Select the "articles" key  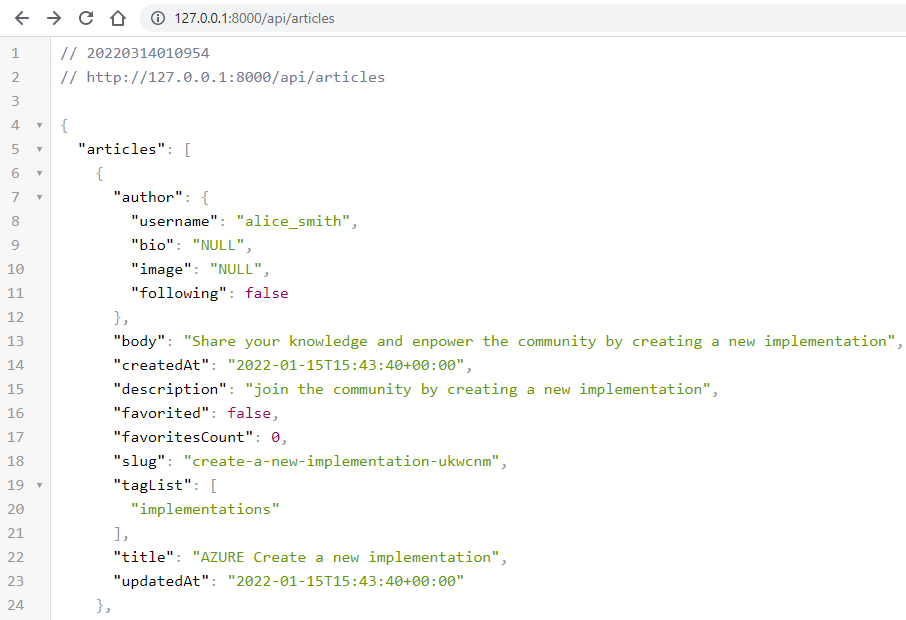[x=121, y=149]
